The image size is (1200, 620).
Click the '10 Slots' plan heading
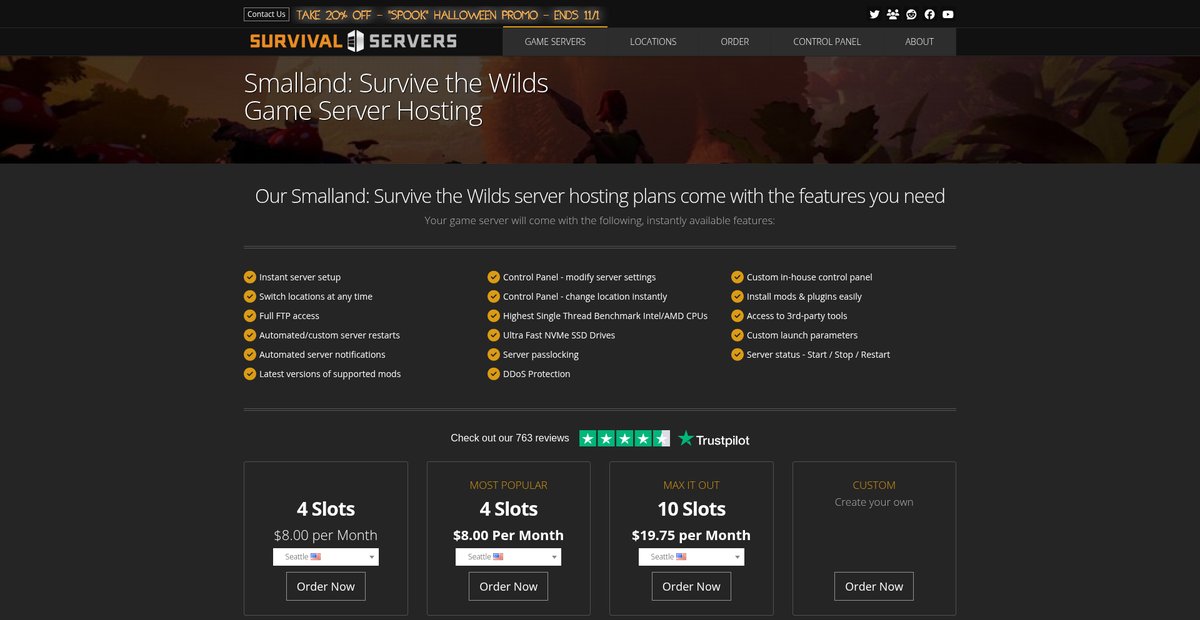[691, 509]
